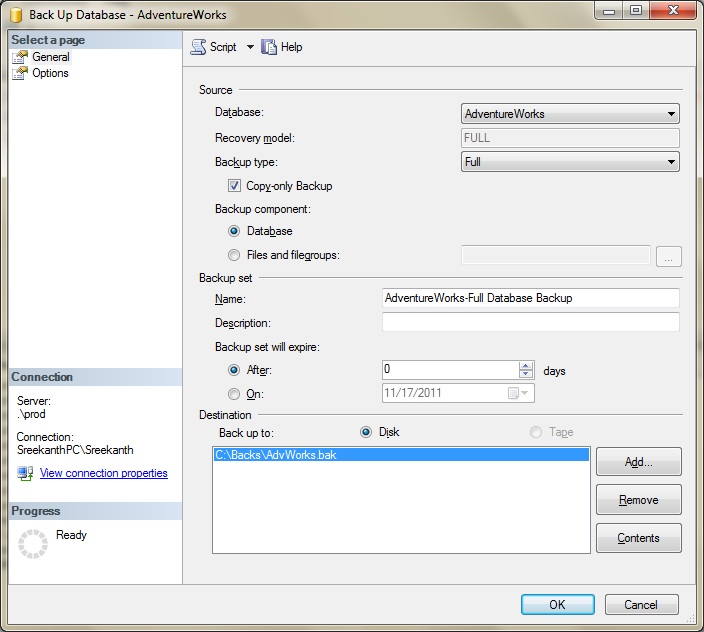Click the Help icon in toolbar
The image size is (704, 632).
[x=268, y=47]
